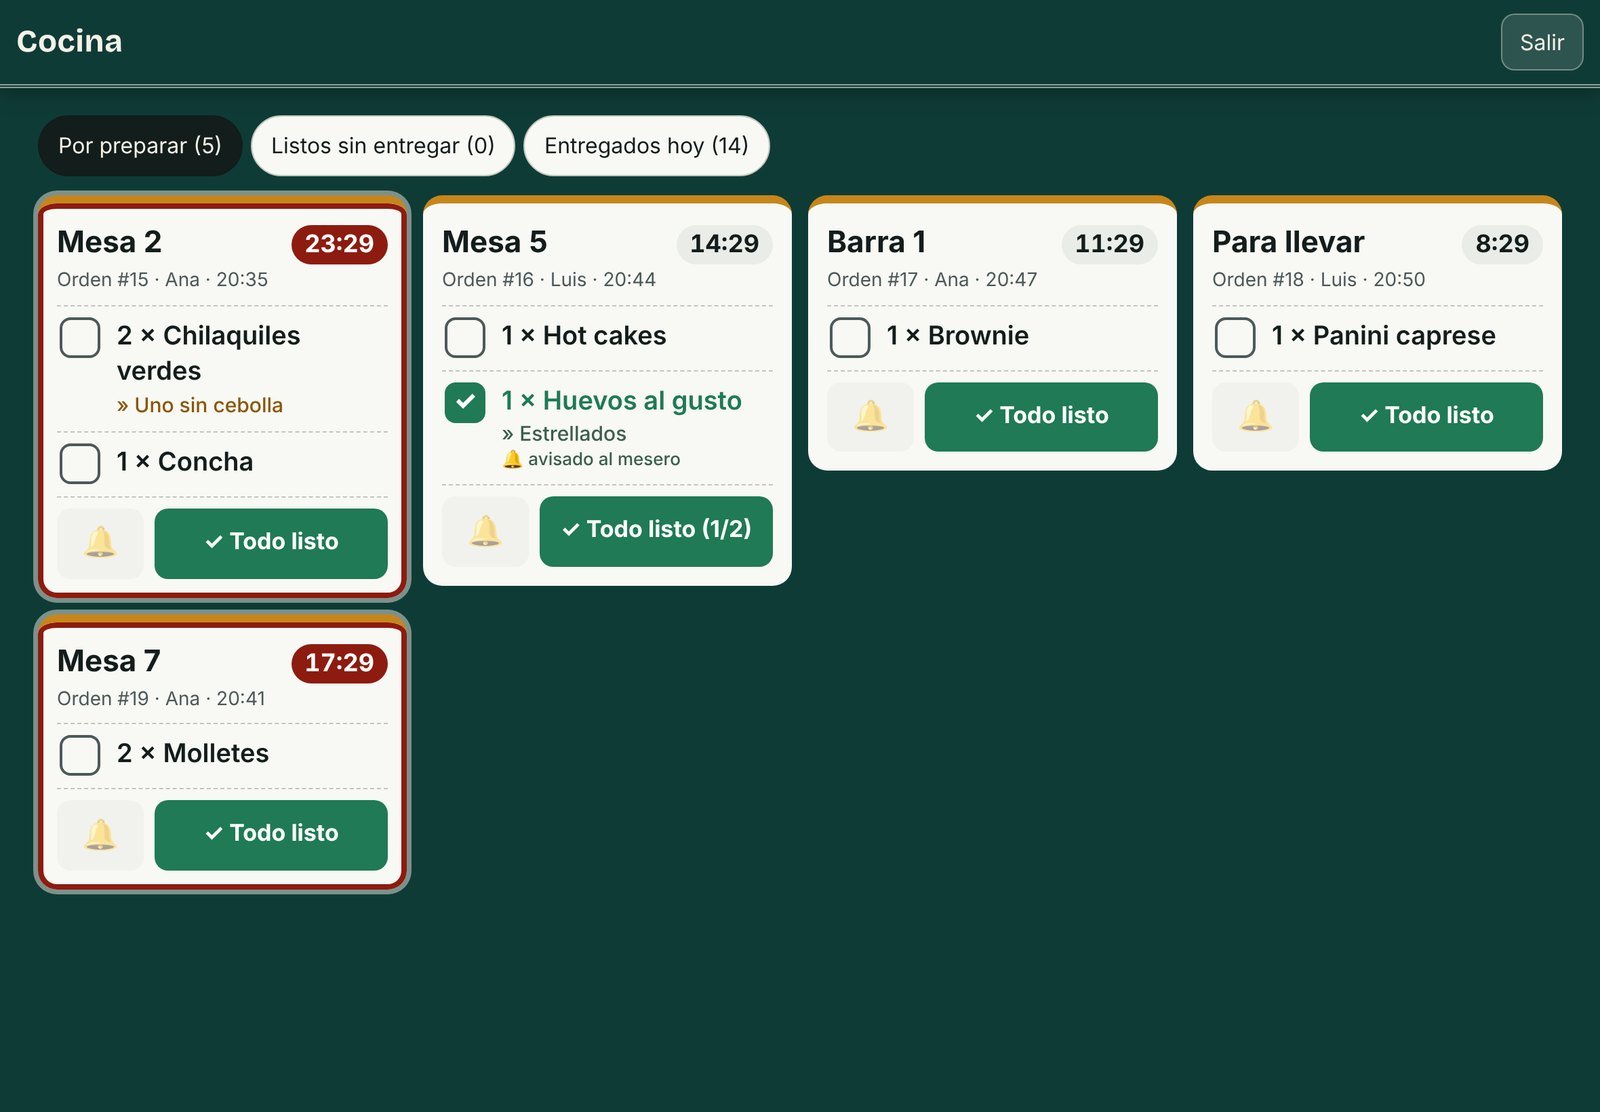The height and width of the screenshot is (1112, 1600).
Task: Show Entregados hoy (14) tab
Action: point(646,146)
